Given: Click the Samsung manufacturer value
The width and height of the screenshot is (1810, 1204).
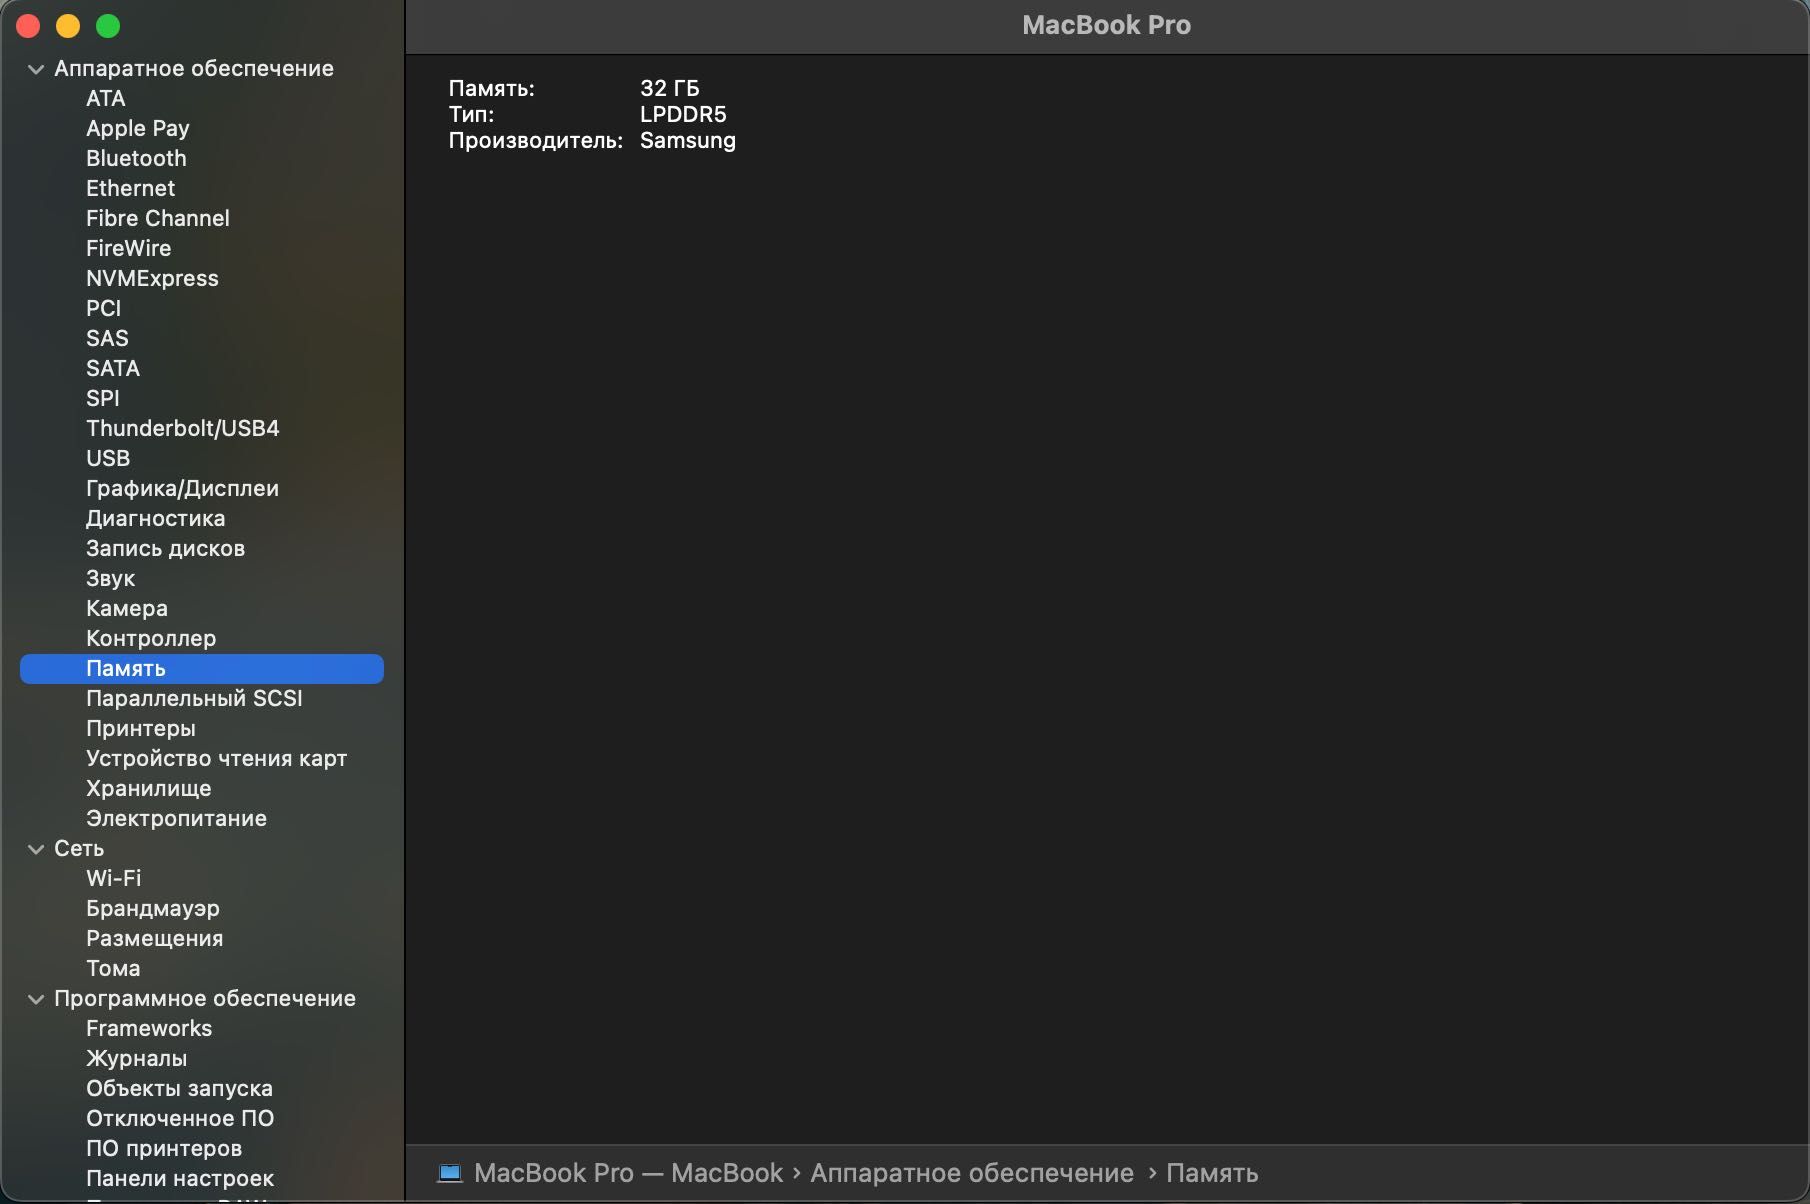Looking at the screenshot, I should click(x=688, y=140).
